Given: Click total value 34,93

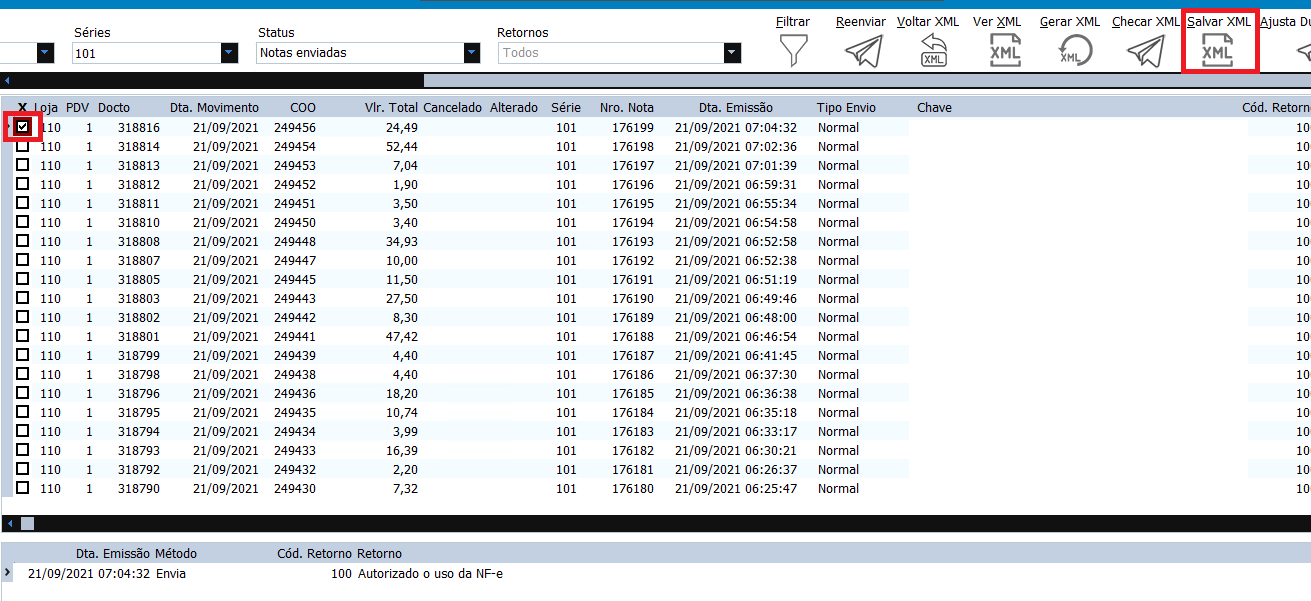Looking at the screenshot, I should click(402, 241).
